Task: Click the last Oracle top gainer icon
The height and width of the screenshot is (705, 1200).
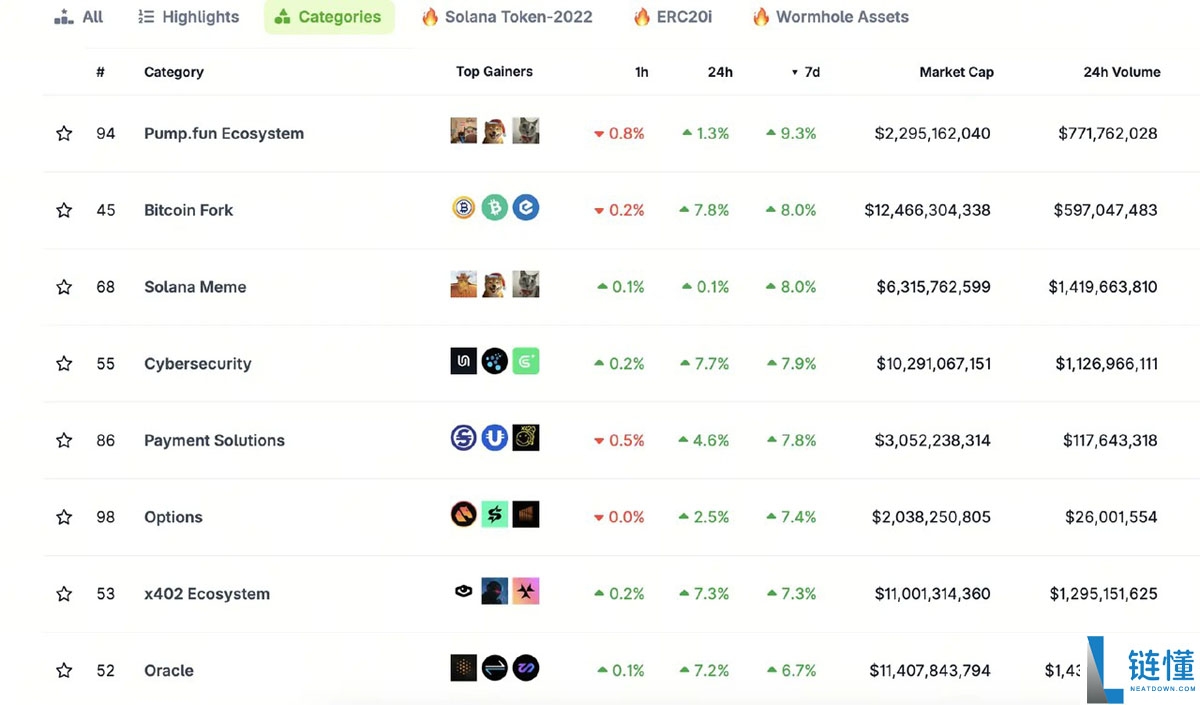Action: [x=526, y=668]
